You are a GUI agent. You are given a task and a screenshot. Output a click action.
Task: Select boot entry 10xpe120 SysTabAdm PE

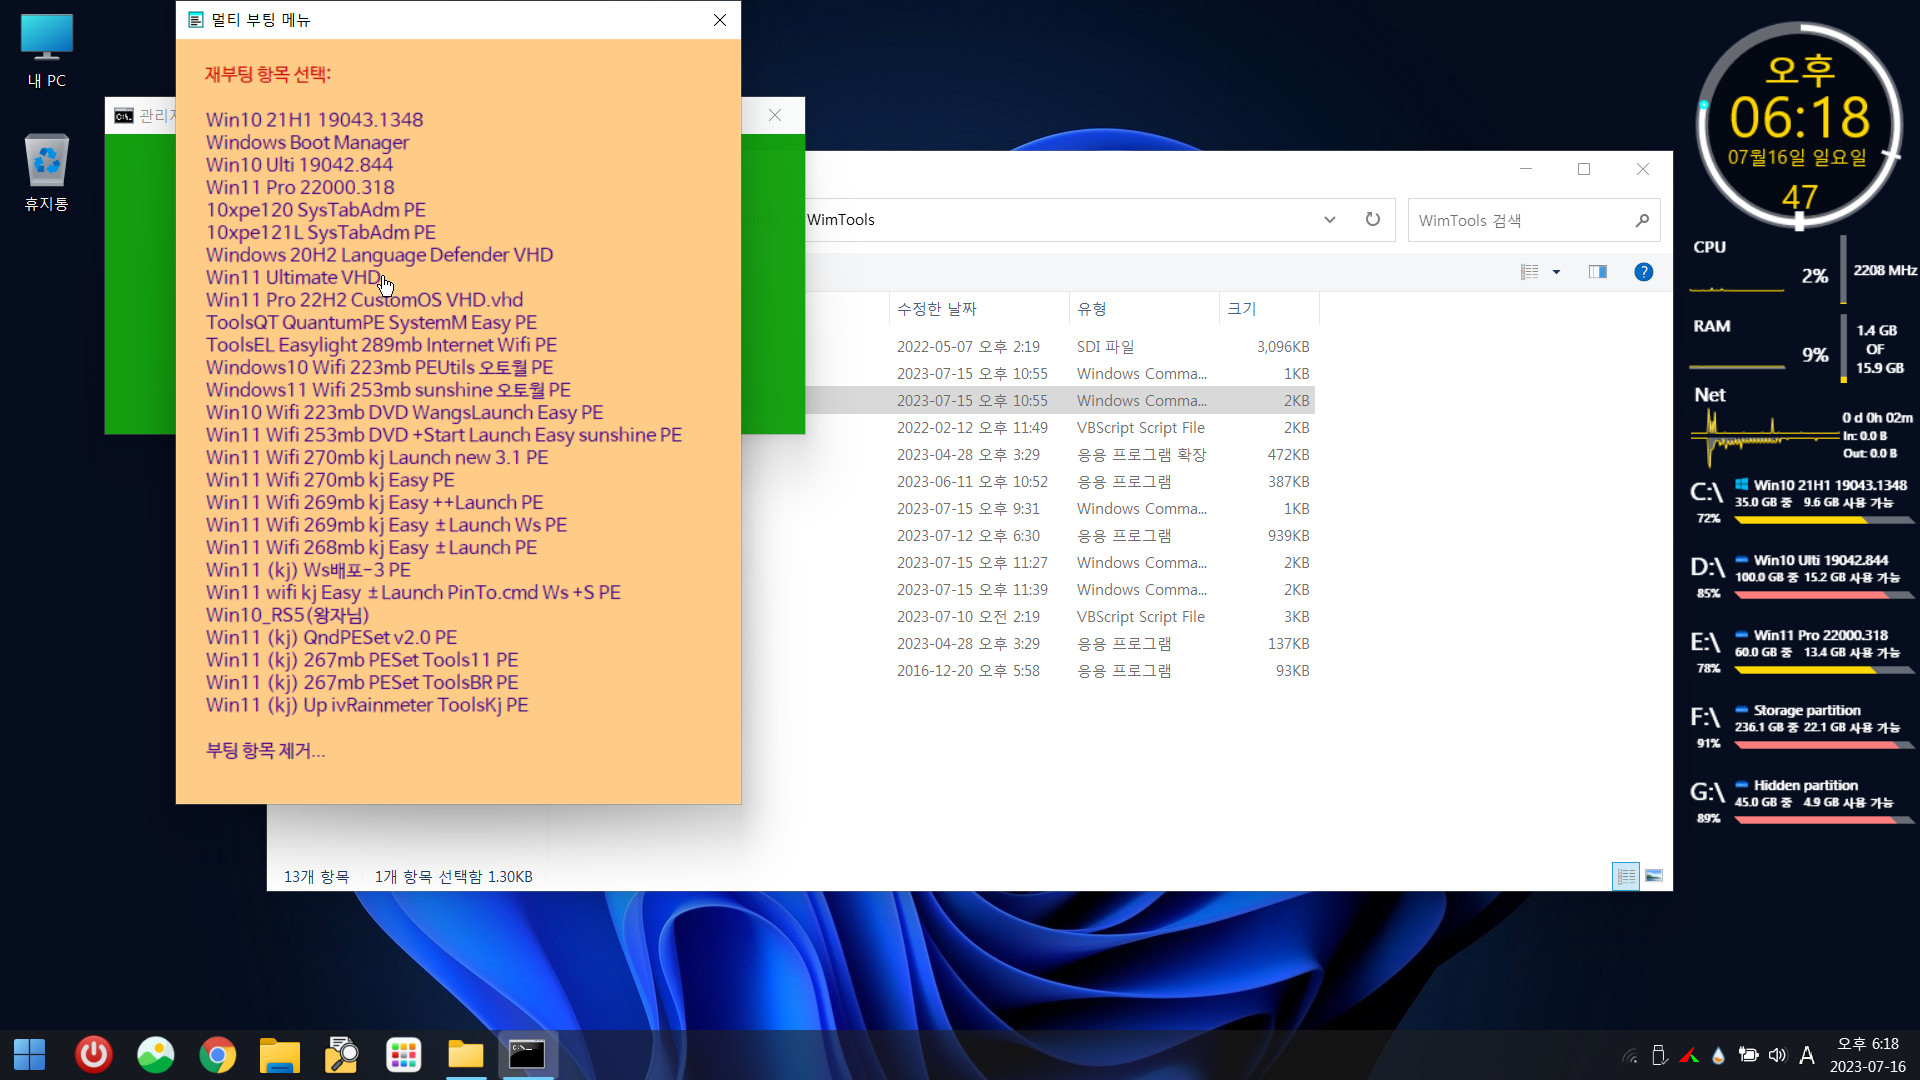pyautogui.click(x=316, y=210)
